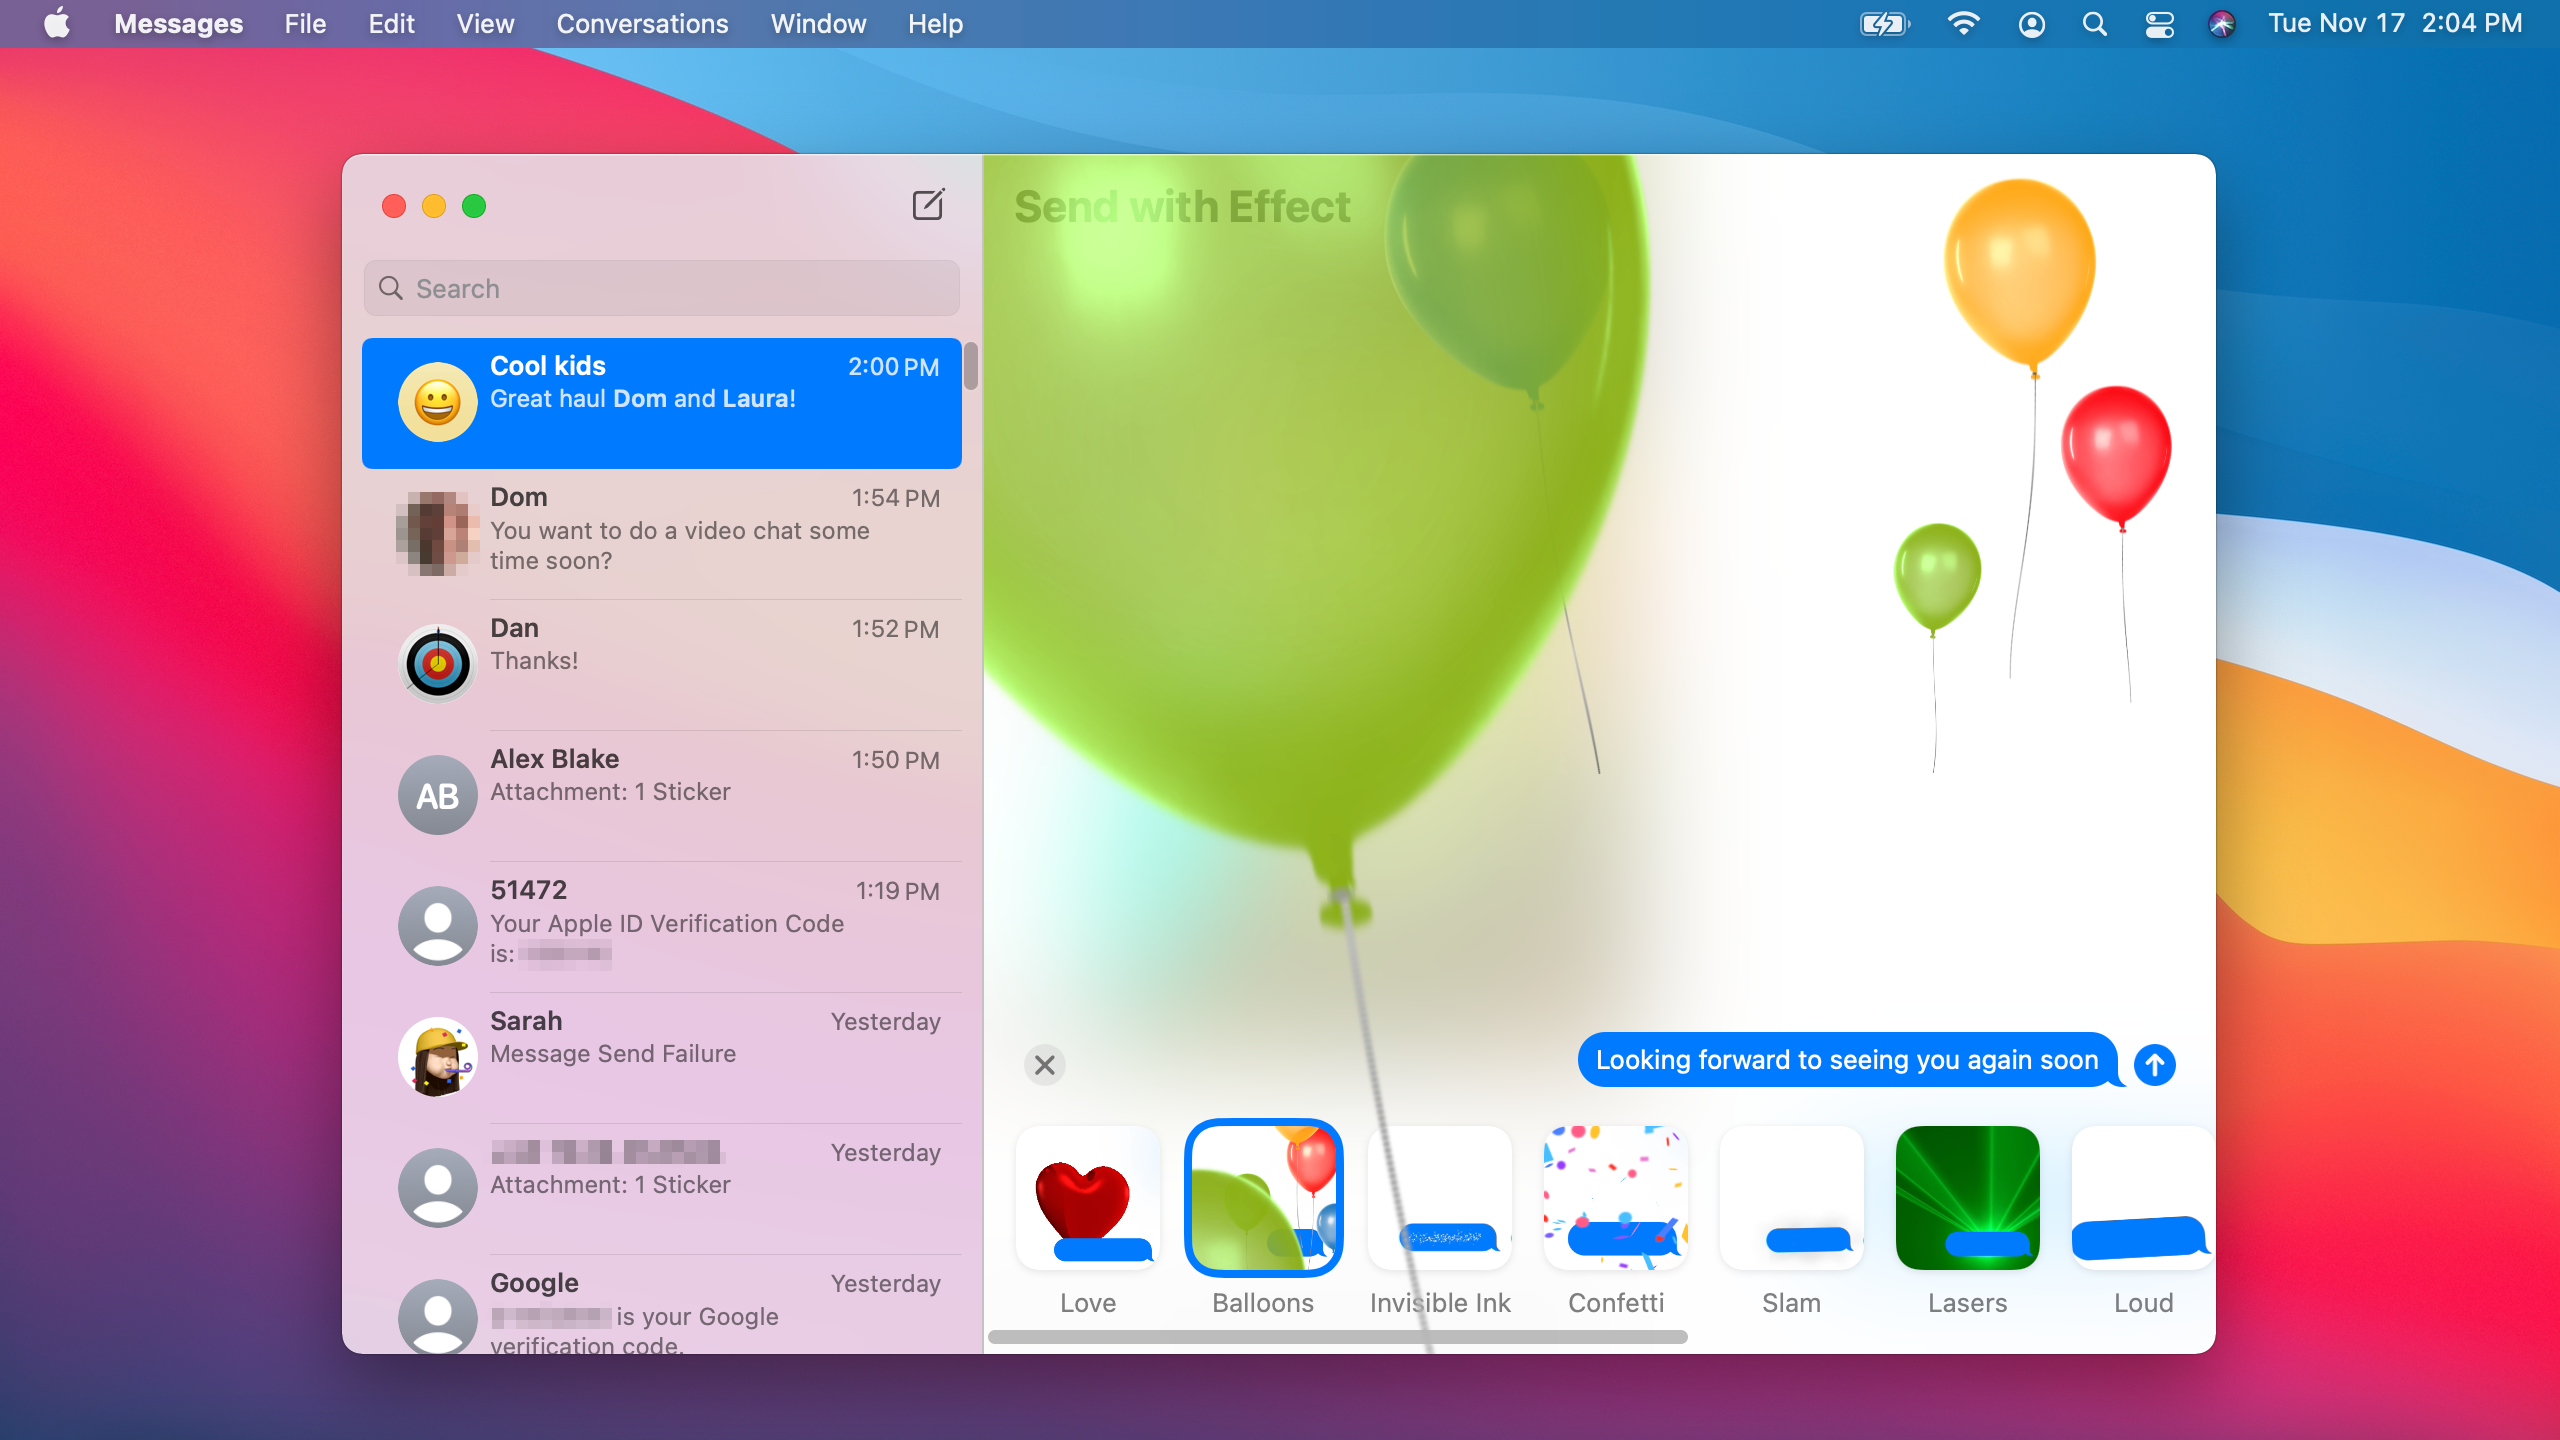Open the View menu
The width and height of the screenshot is (2560, 1440).
click(x=485, y=23)
